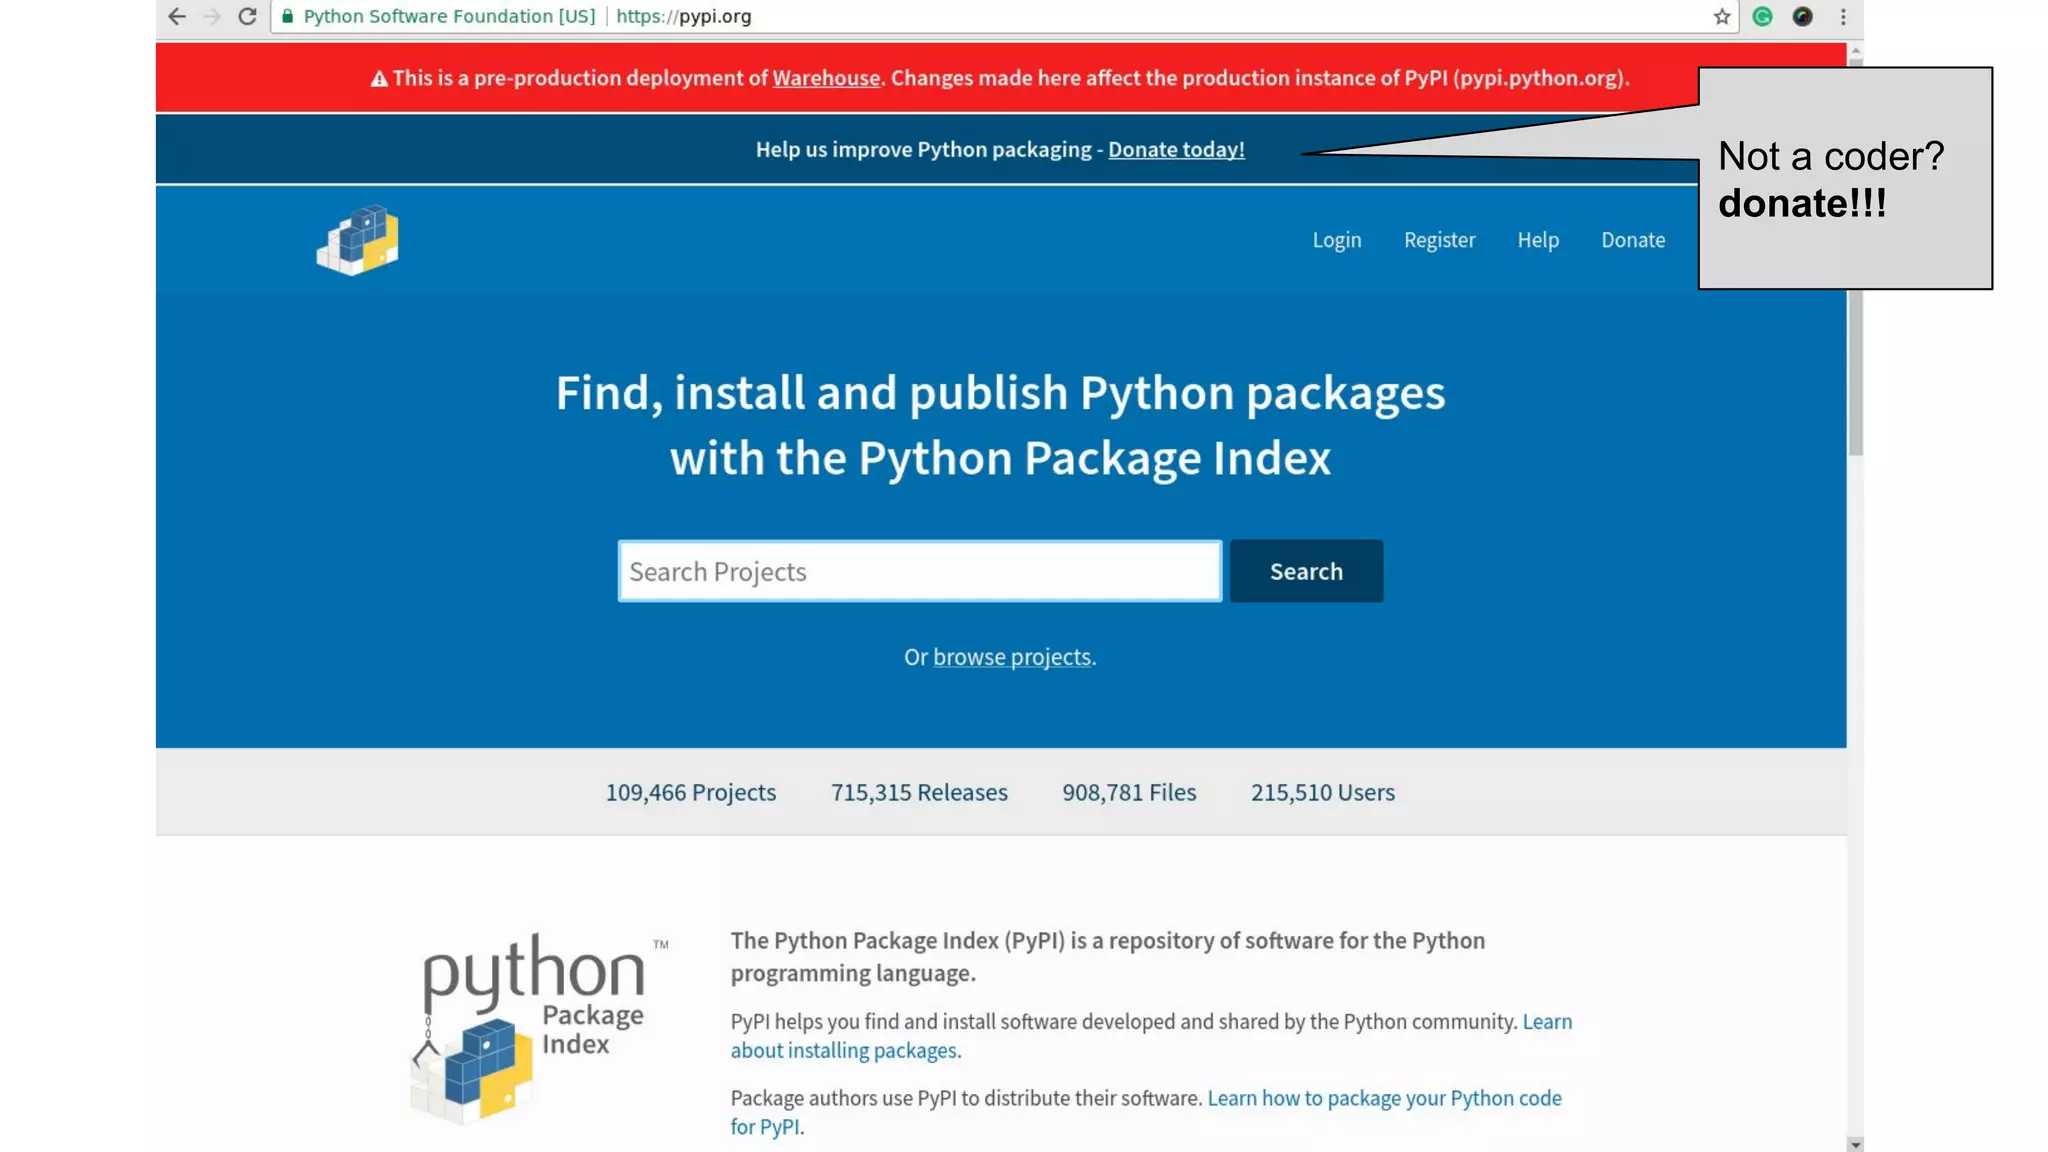Open the Help page
This screenshot has height=1152, width=2048.
click(x=1538, y=240)
